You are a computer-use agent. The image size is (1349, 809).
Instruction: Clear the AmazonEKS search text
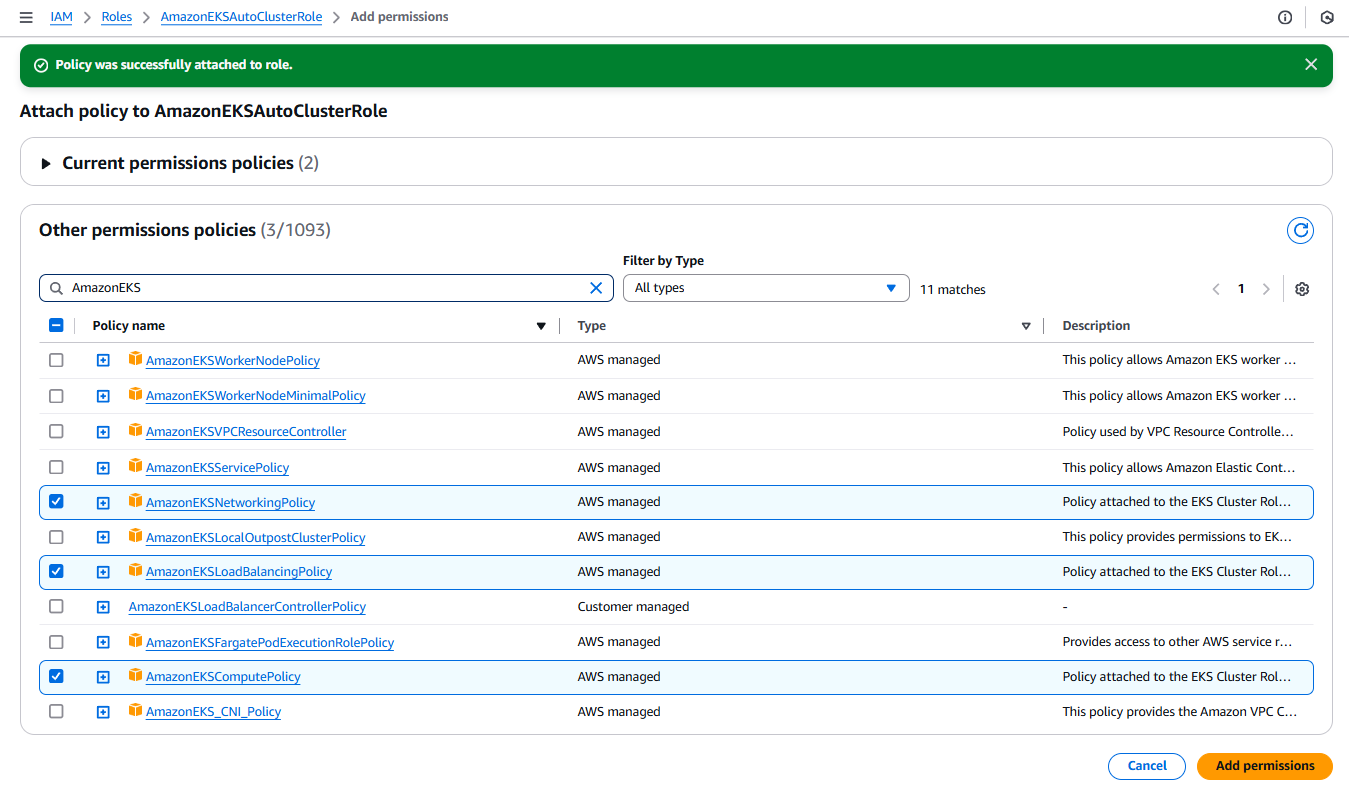coord(596,288)
